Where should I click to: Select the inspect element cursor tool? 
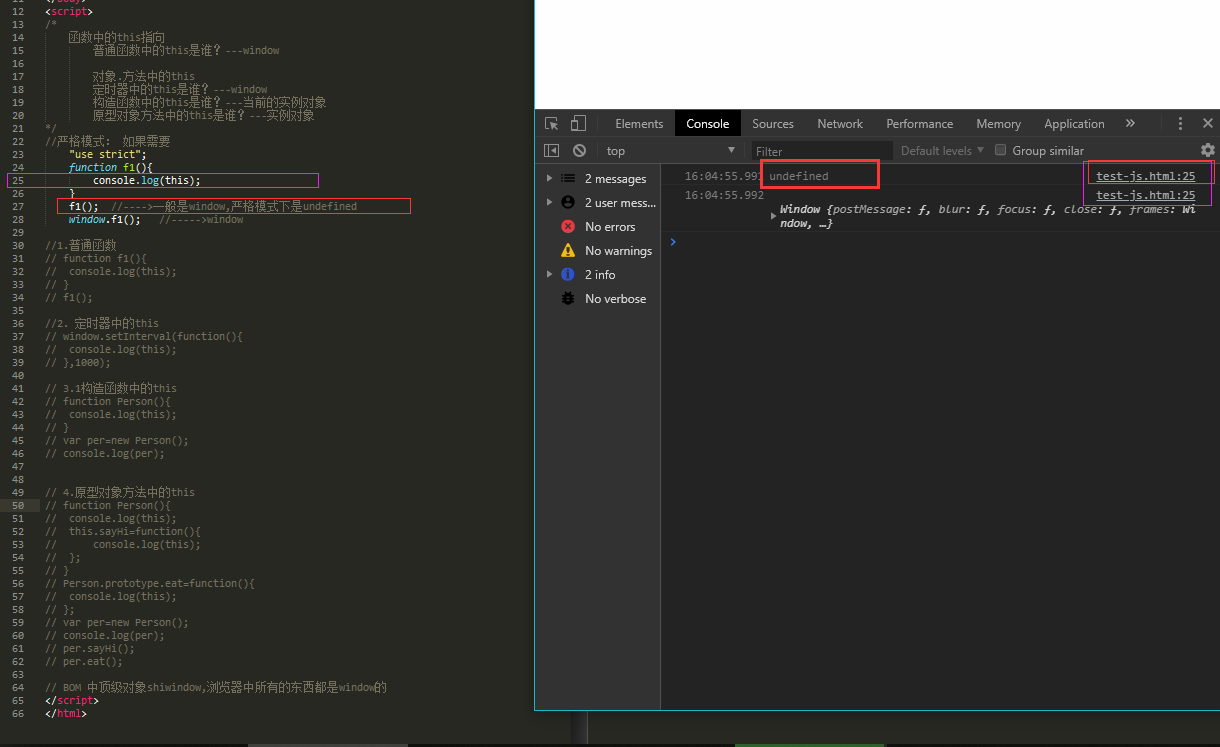click(x=550, y=123)
